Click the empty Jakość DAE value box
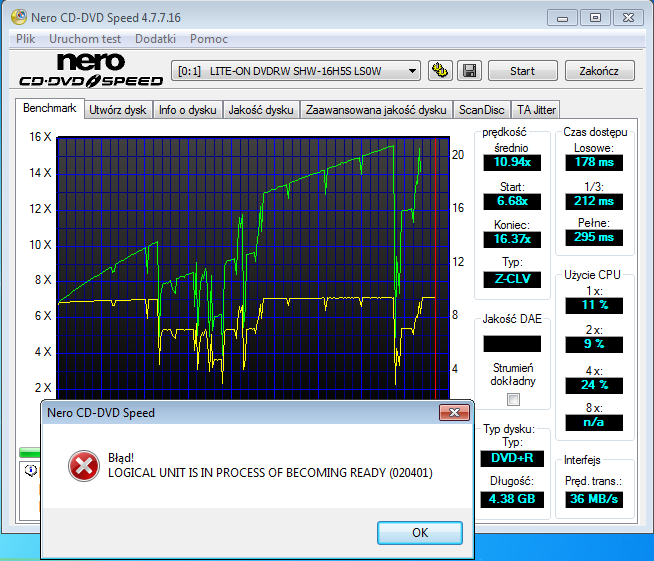The image size is (654, 561). (512, 344)
